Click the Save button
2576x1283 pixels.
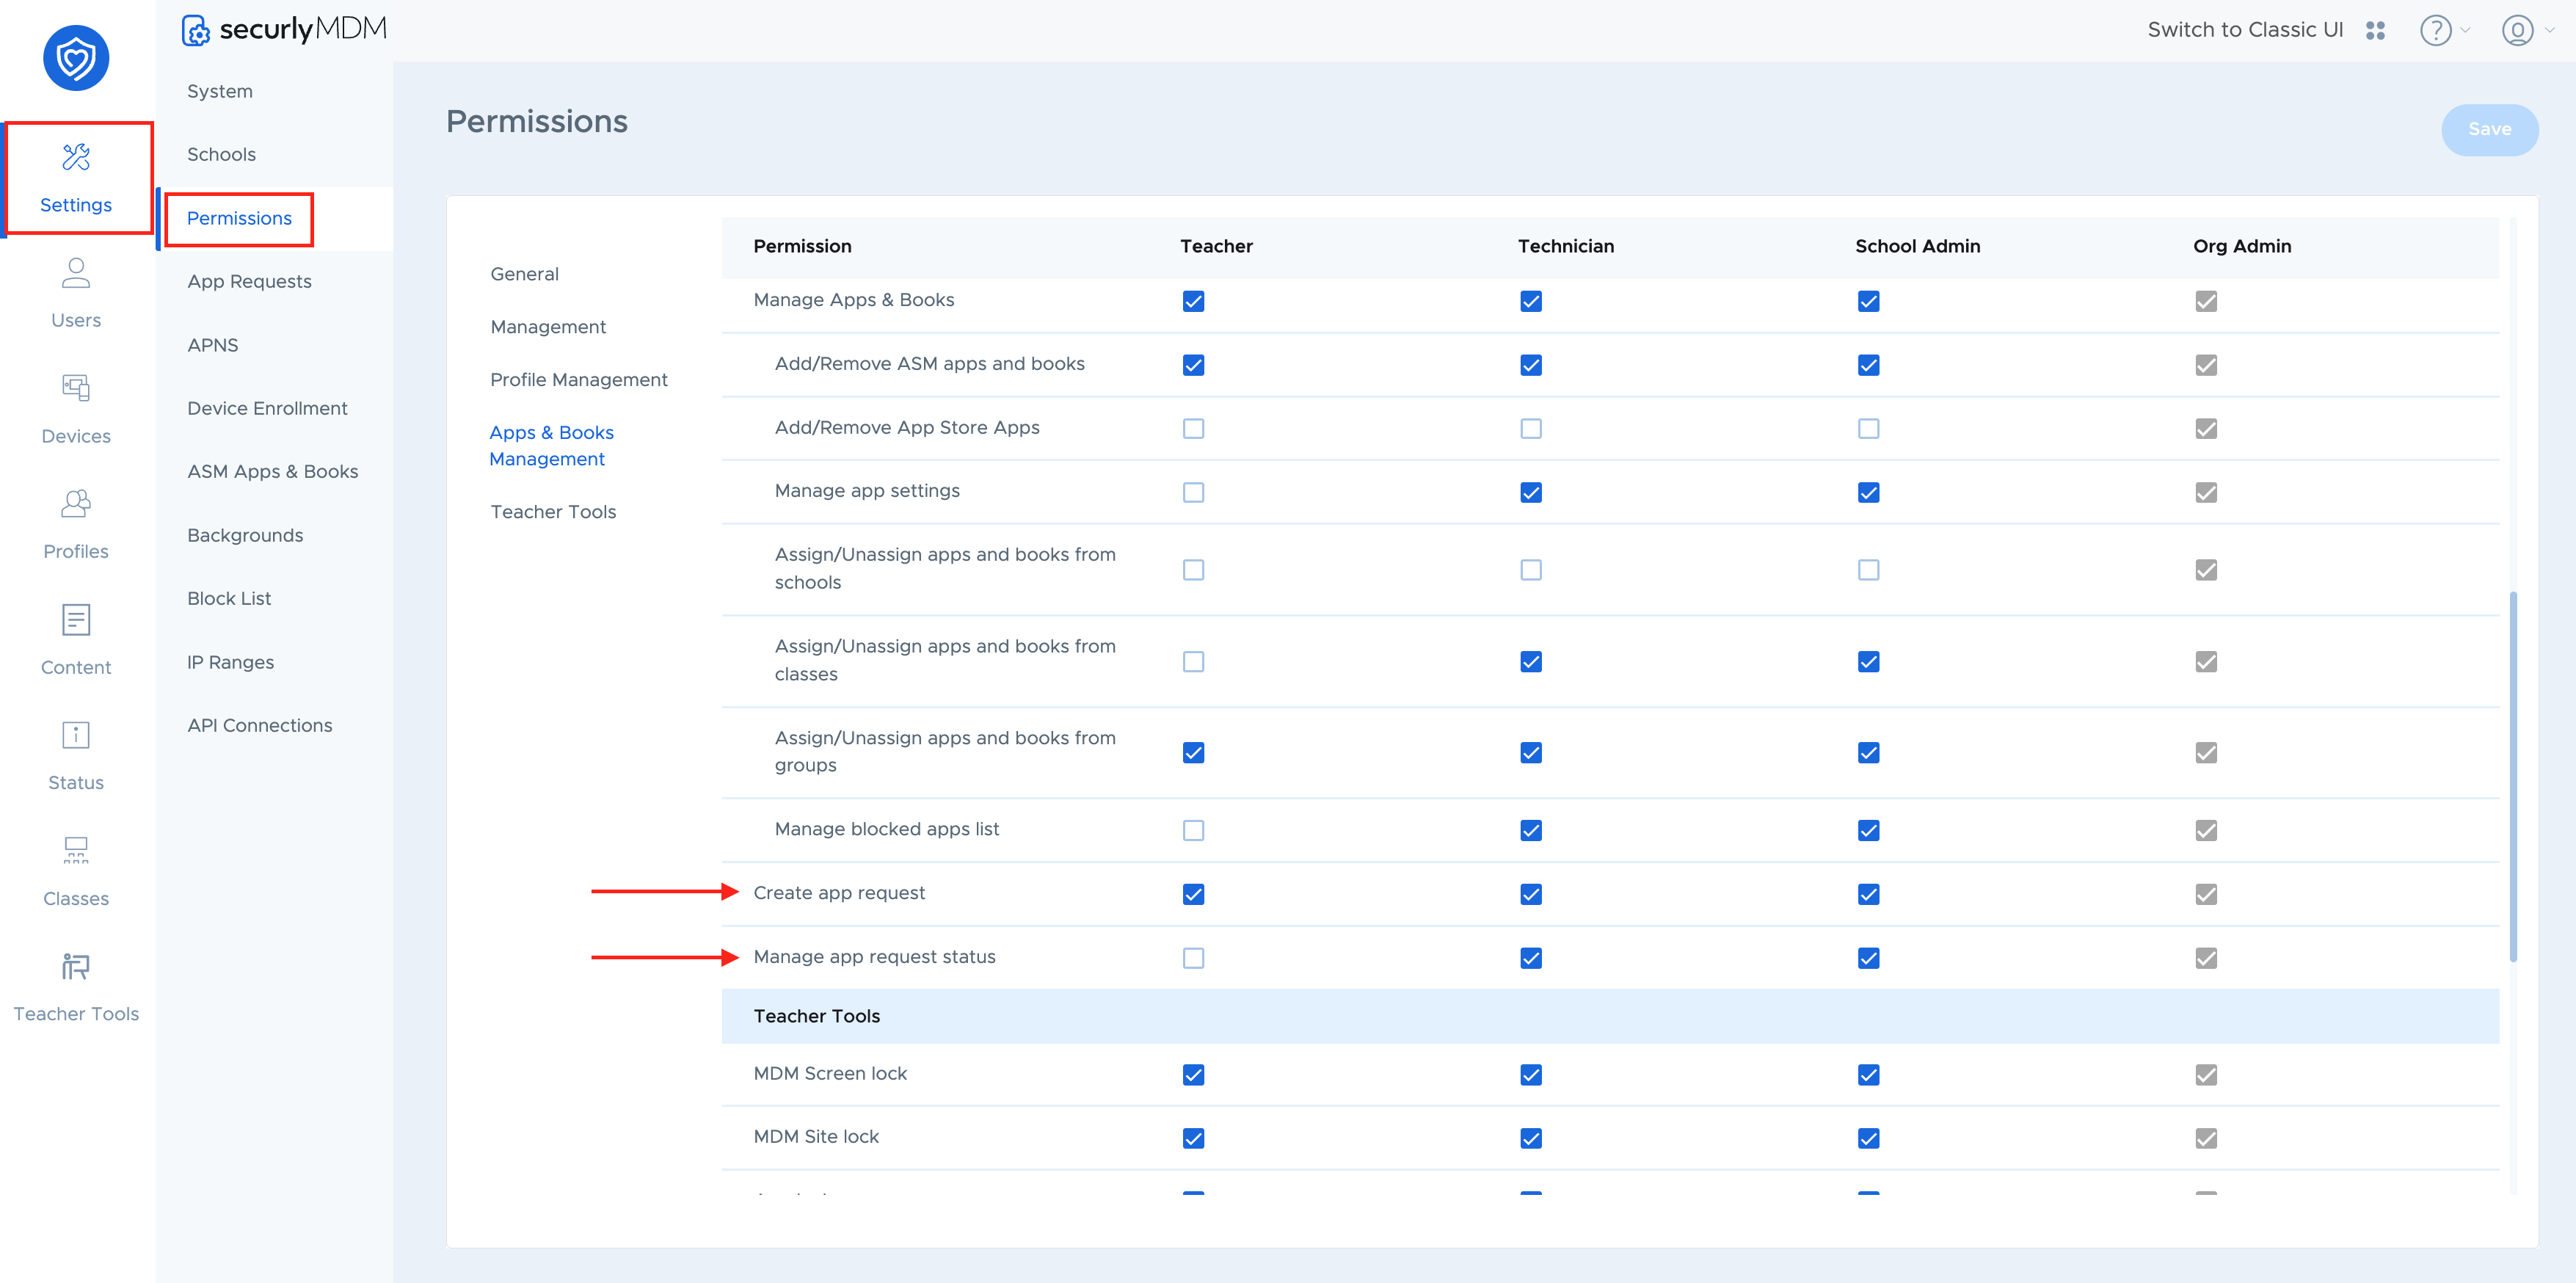pyautogui.click(x=2490, y=129)
